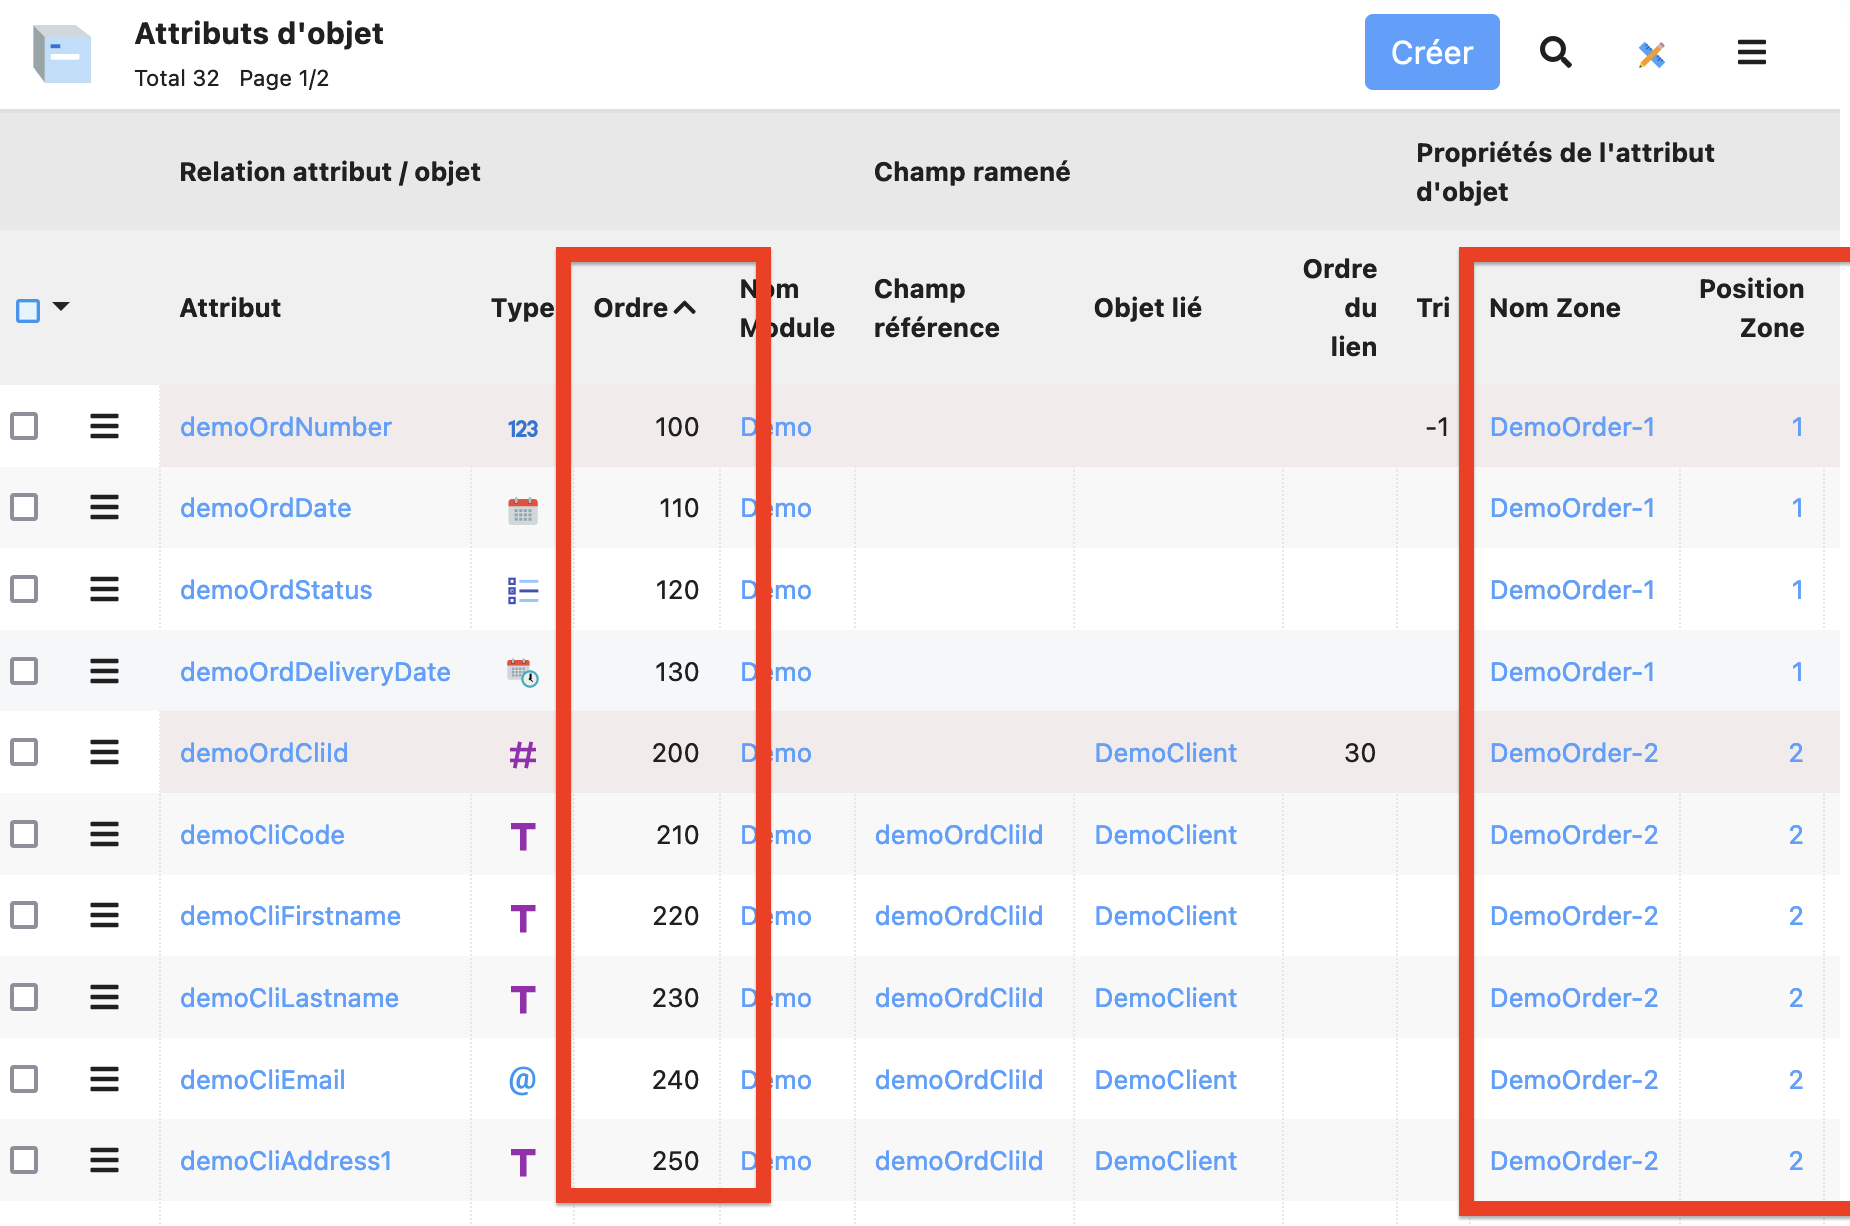Click the # type icon for demoOrdCliId
This screenshot has height=1226, width=1850.
click(x=523, y=754)
